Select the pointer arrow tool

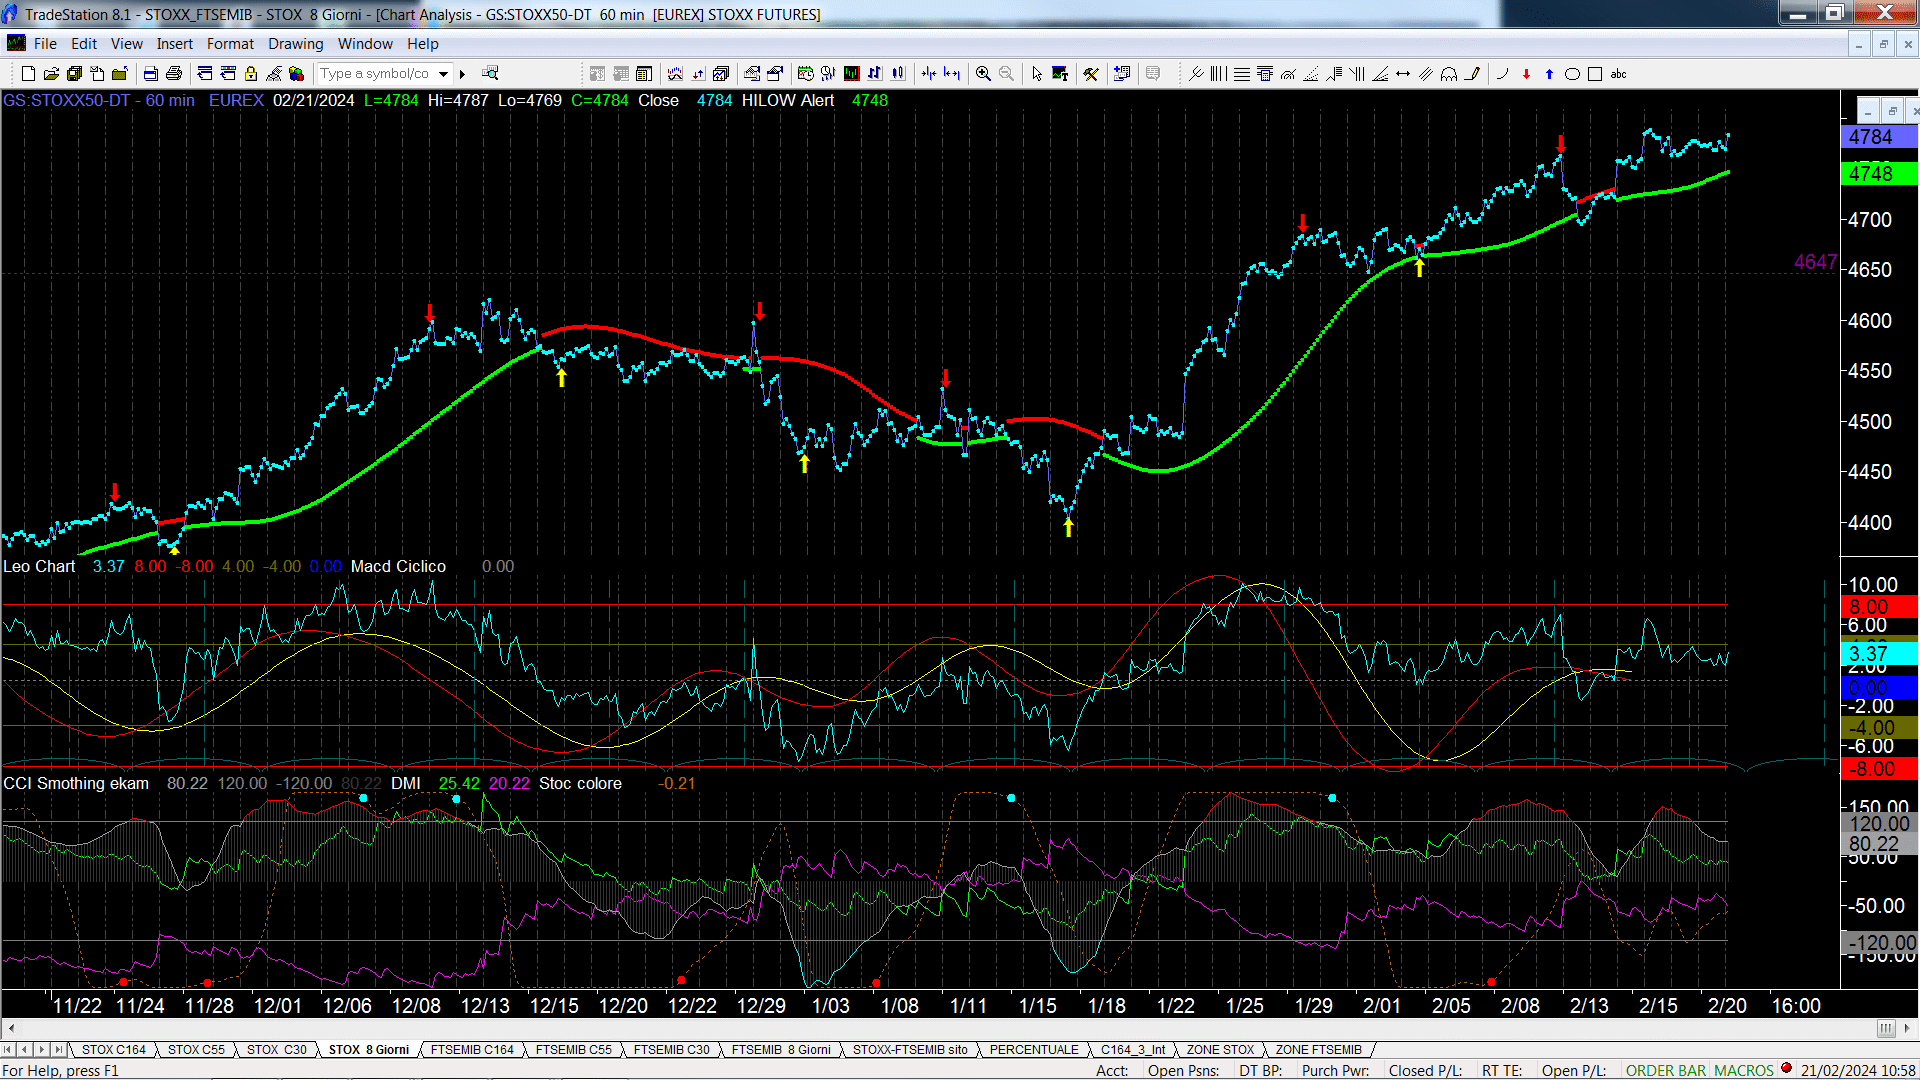(x=1037, y=74)
